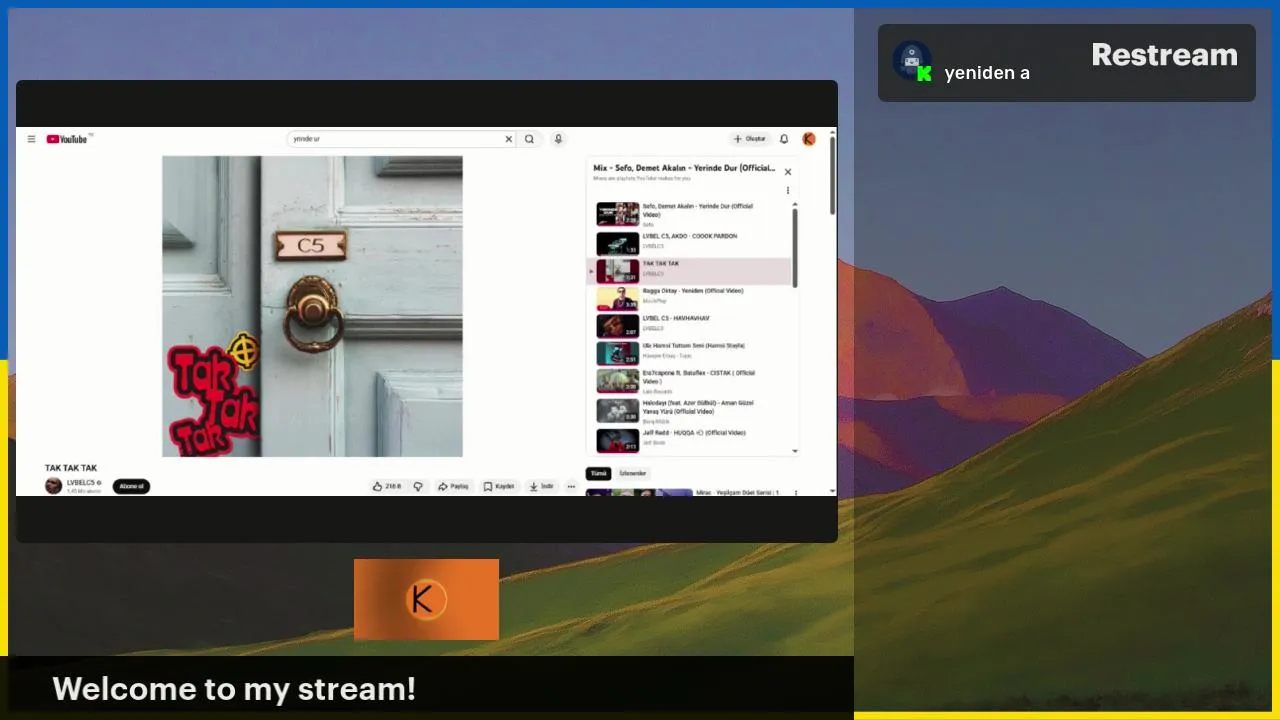This screenshot has width=1280, height=720.
Task: Share the video via Paylaş button
Action: point(453,487)
